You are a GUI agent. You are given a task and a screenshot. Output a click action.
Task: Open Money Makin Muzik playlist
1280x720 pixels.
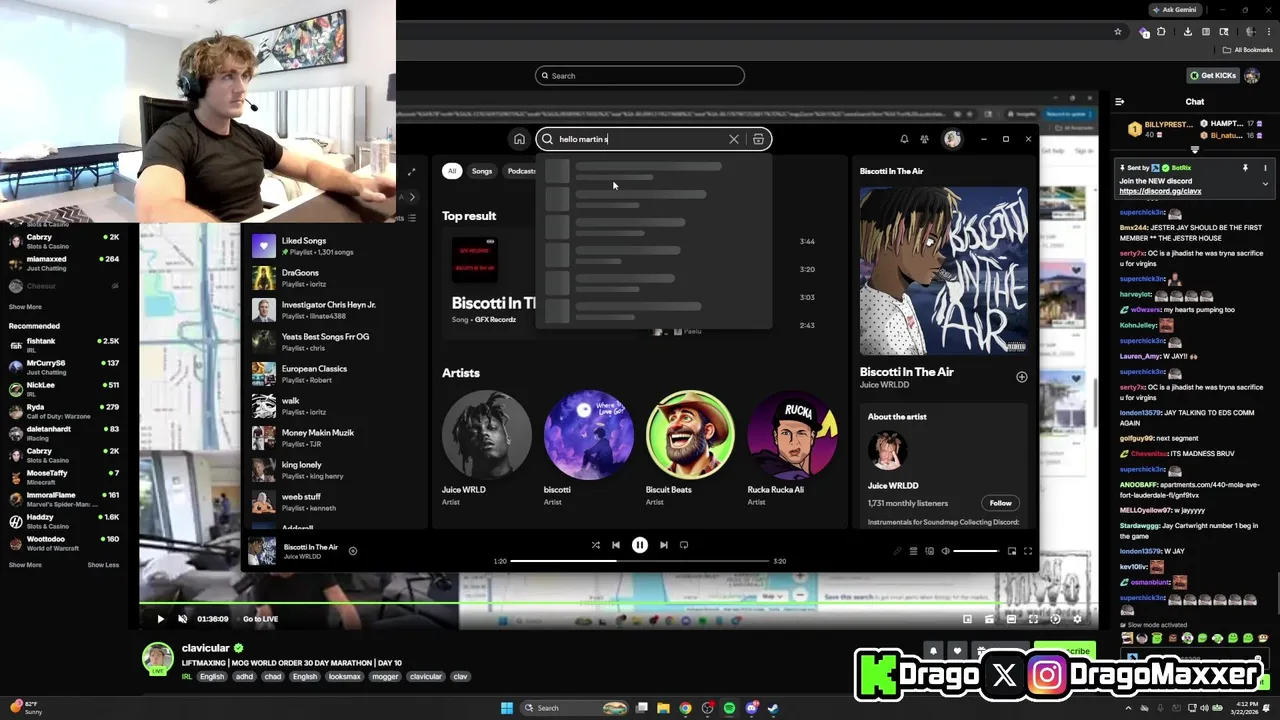[x=334, y=438]
